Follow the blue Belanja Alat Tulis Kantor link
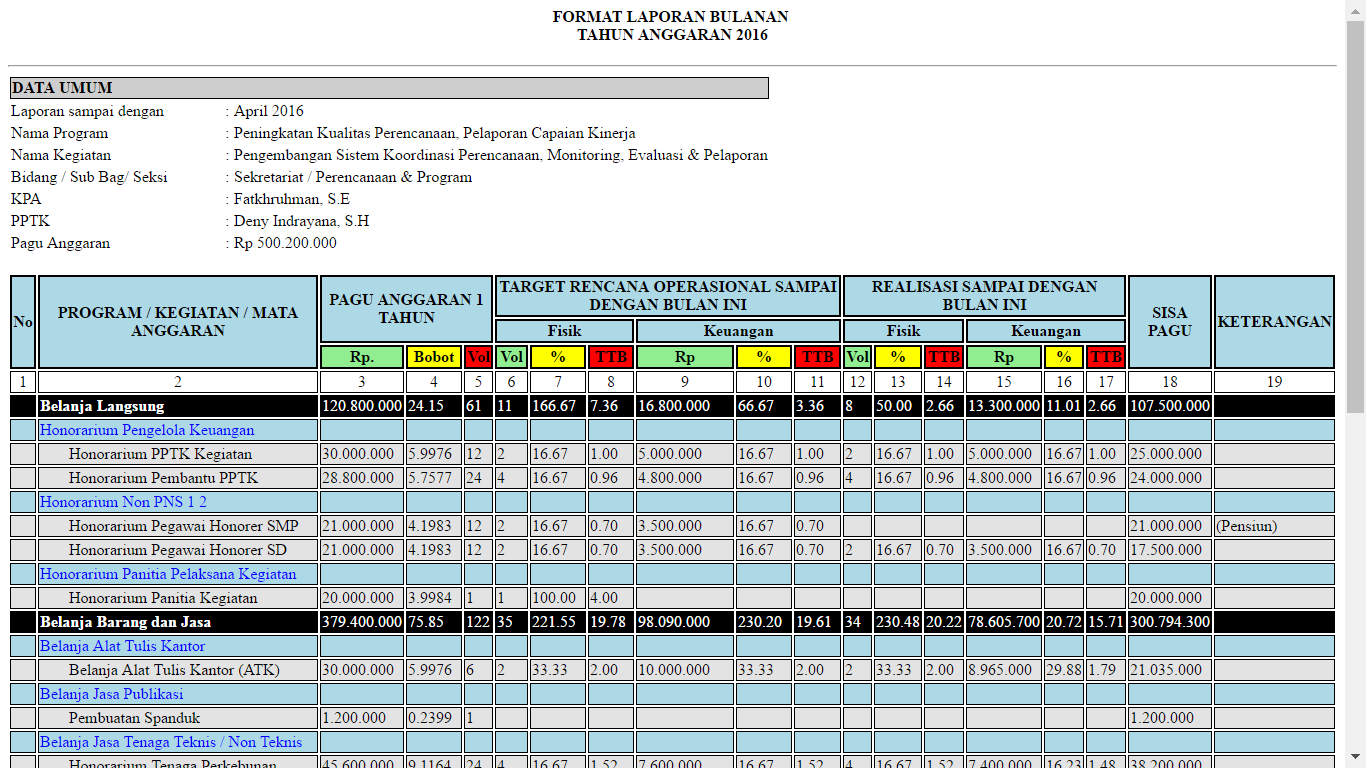Viewport: 1366px width, 768px height. [x=122, y=646]
